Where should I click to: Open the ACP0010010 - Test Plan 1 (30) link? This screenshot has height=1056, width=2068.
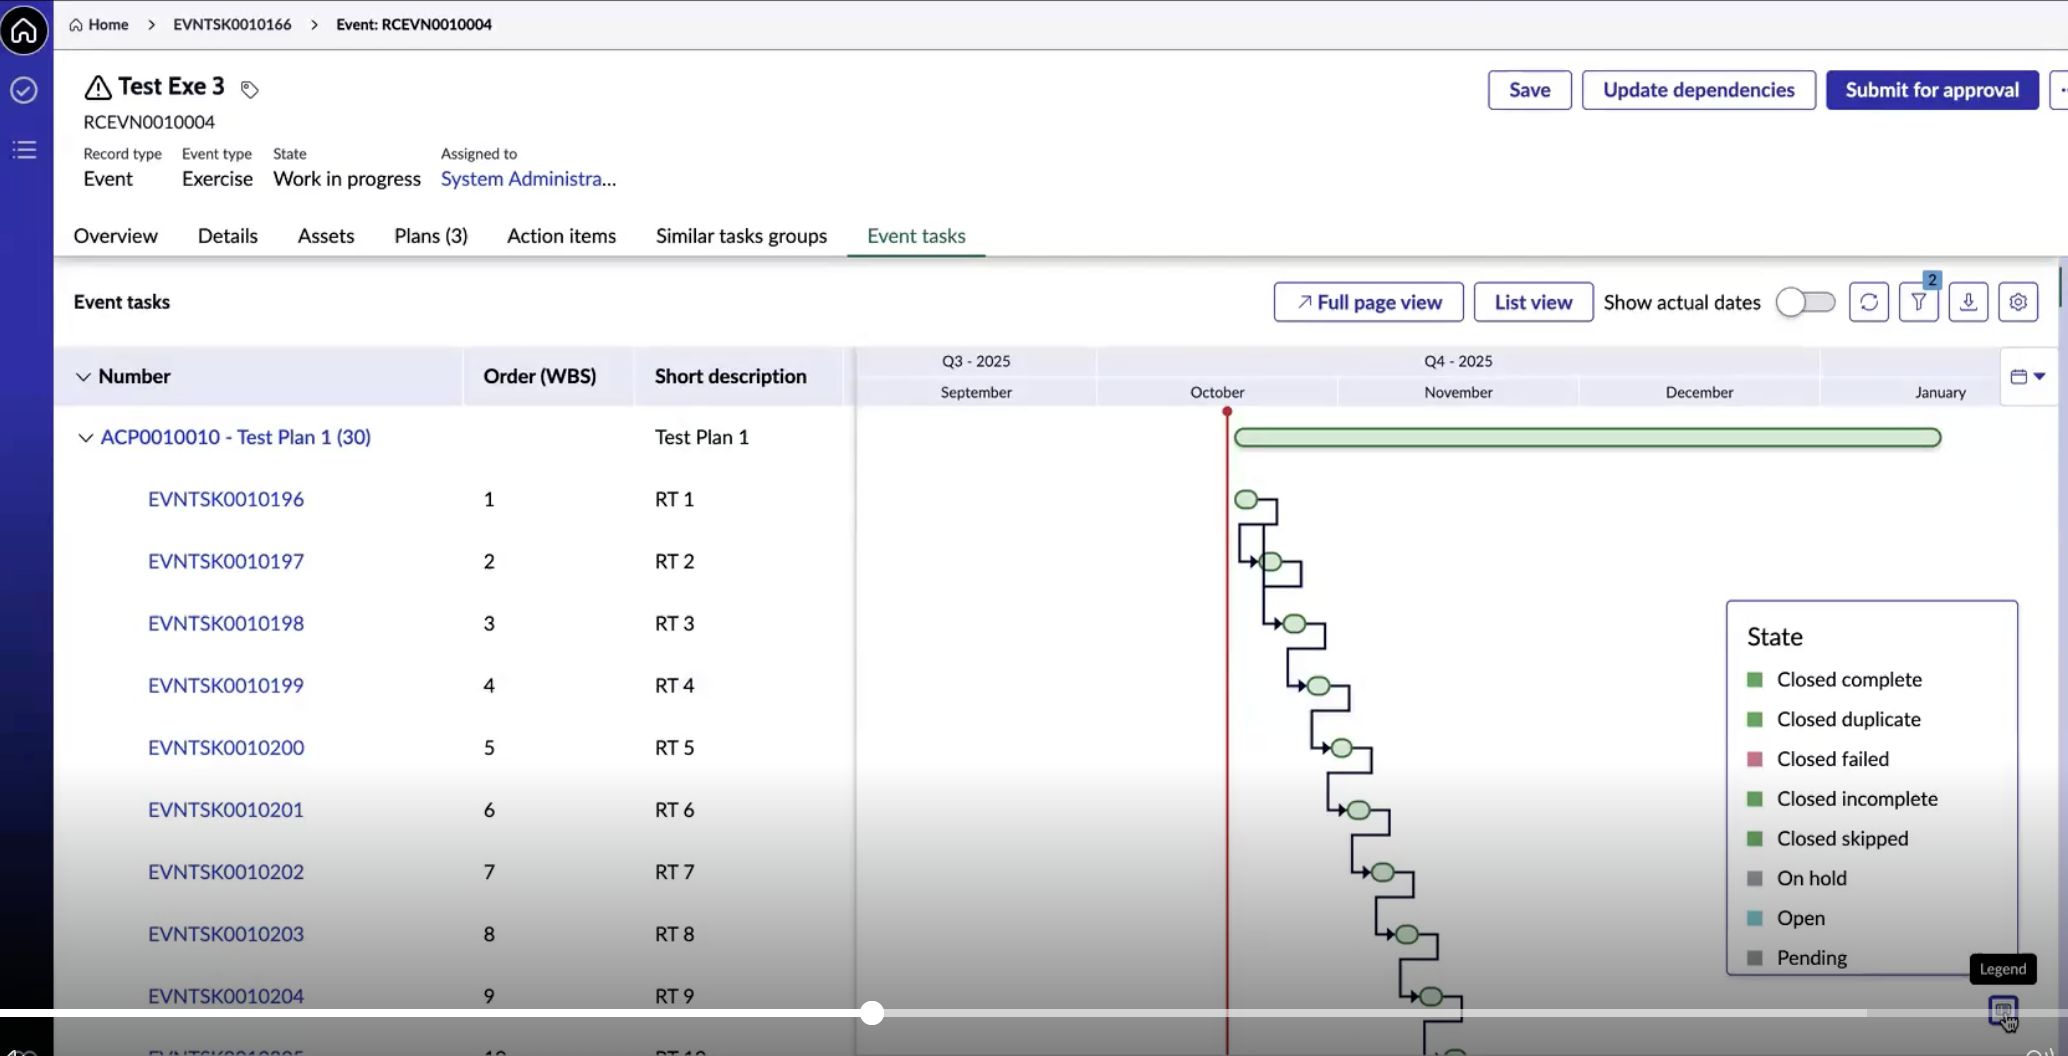[236, 437]
